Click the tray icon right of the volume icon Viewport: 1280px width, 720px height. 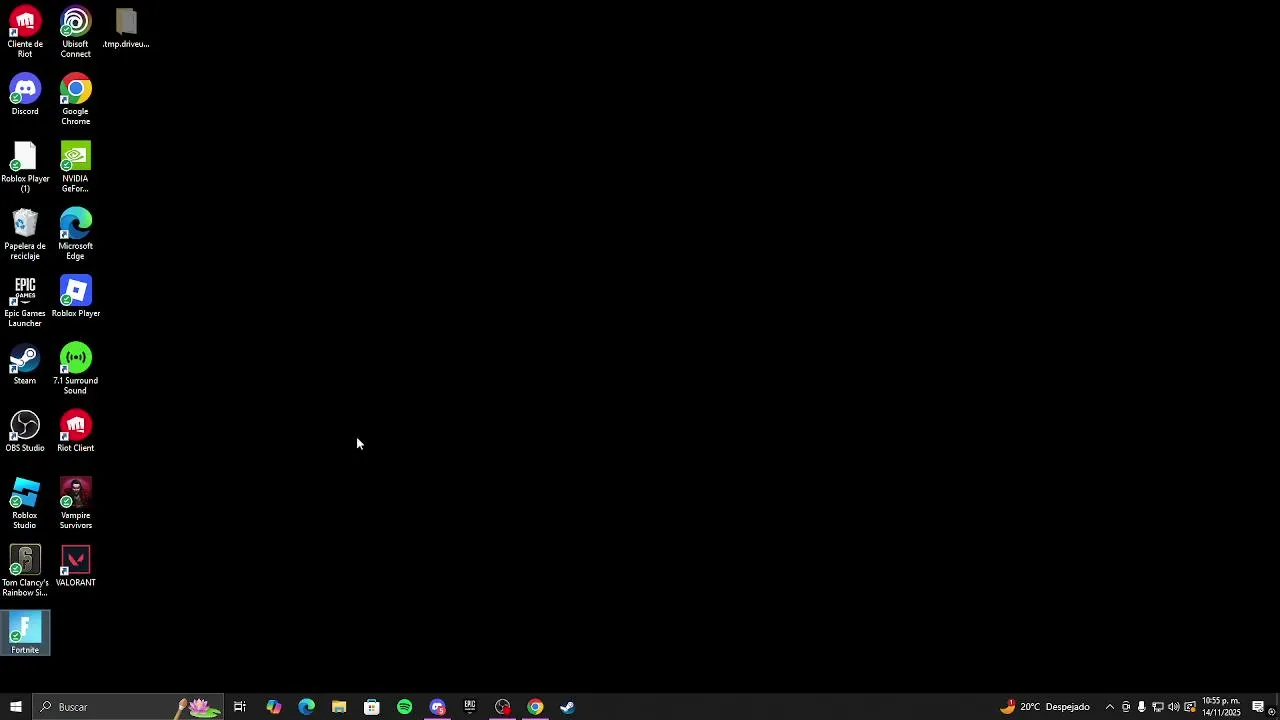(x=1189, y=707)
